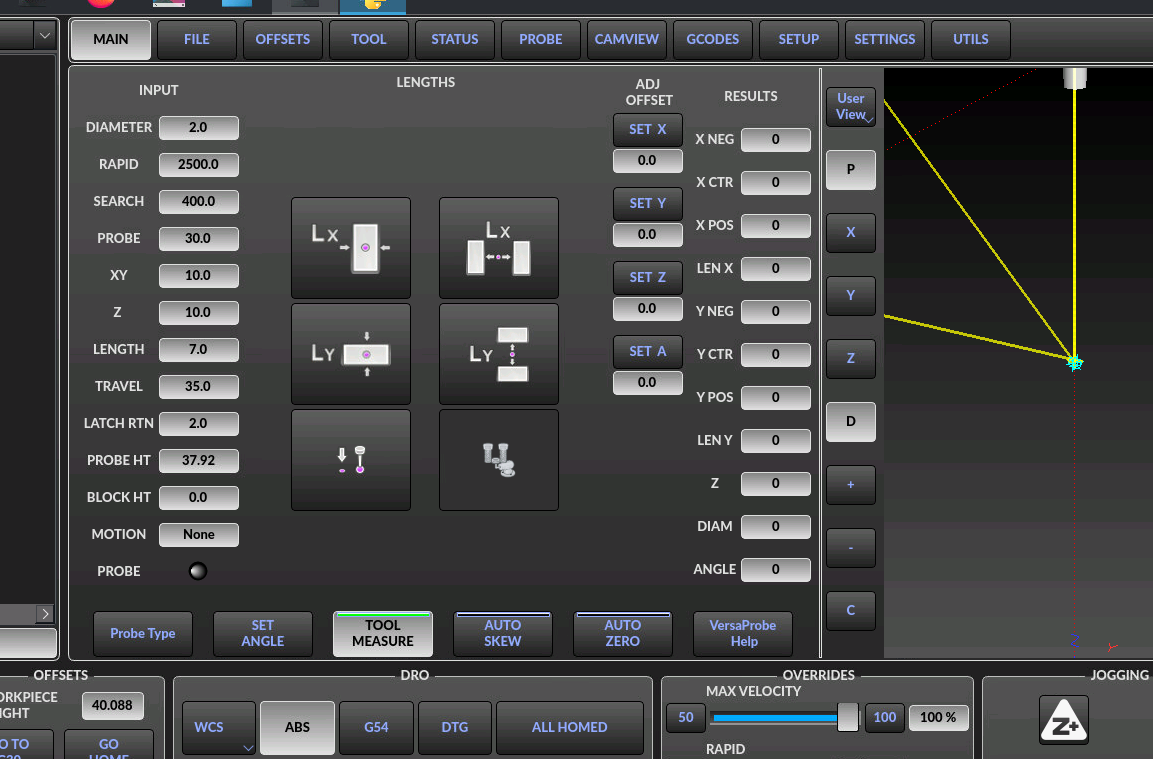
Task: Click the SEARCH input field showing 400.0
Action: pyautogui.click(x=199, y=202)
